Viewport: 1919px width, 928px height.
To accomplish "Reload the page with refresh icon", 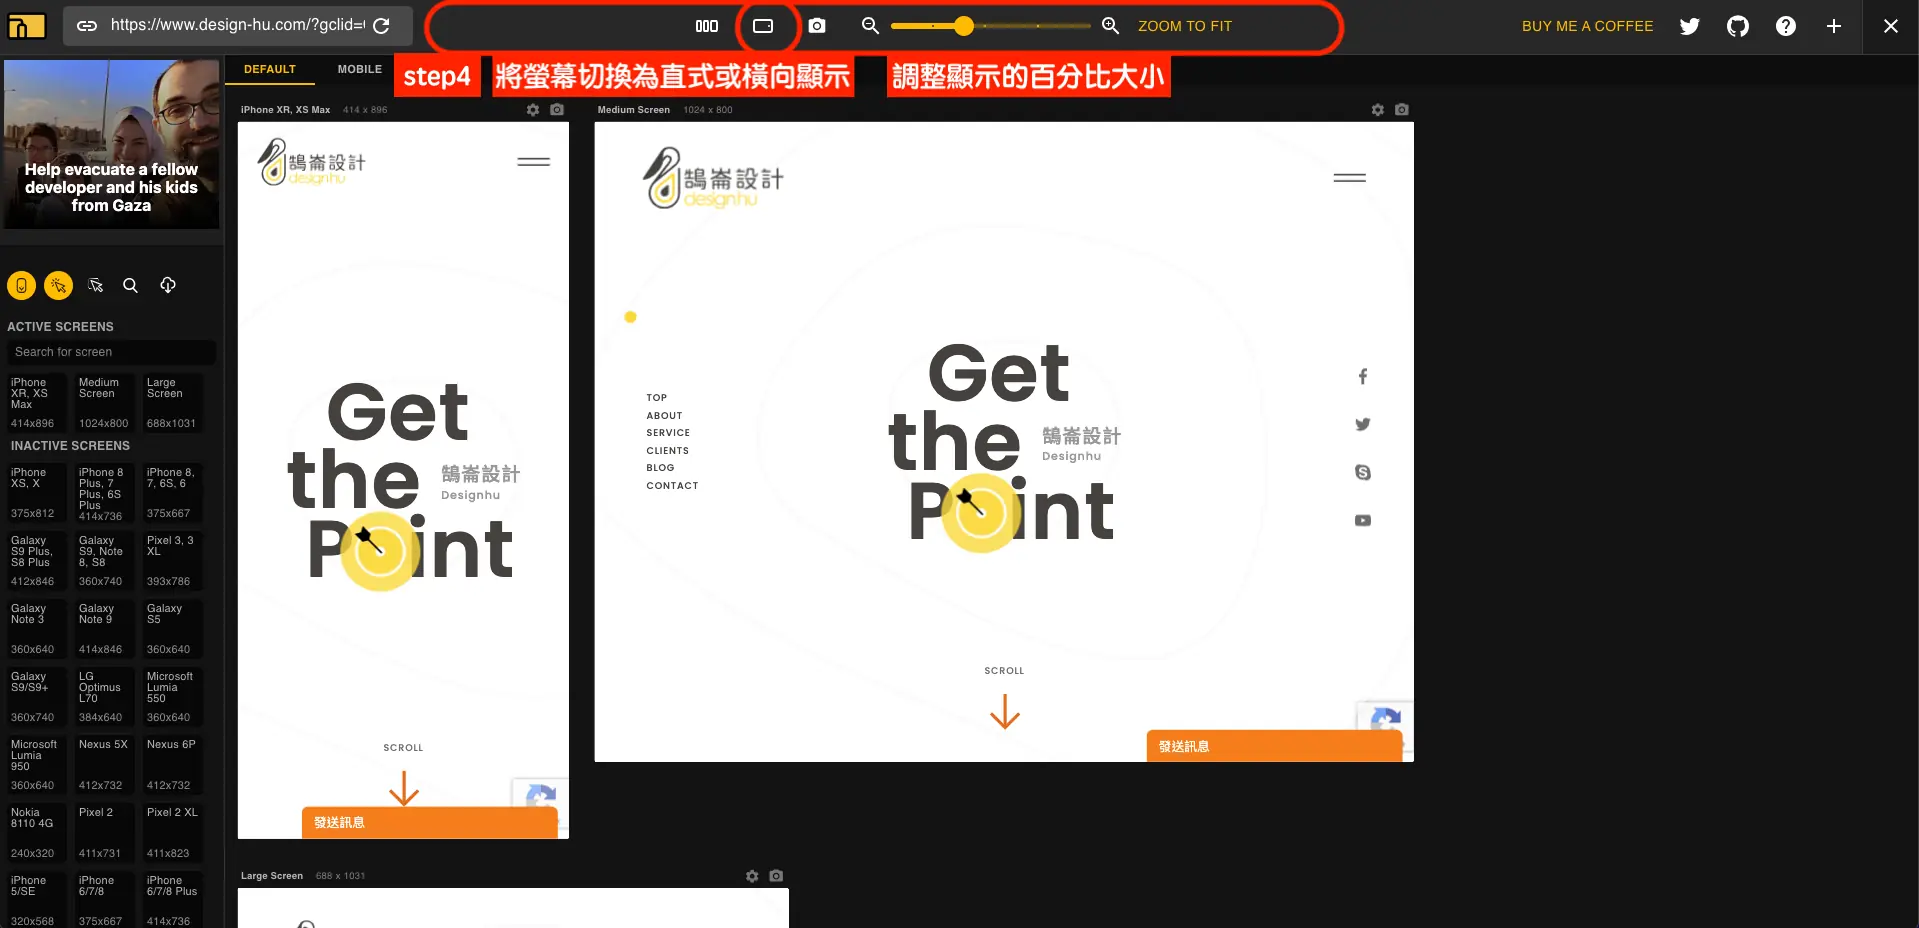I will [x=381, y=26].
